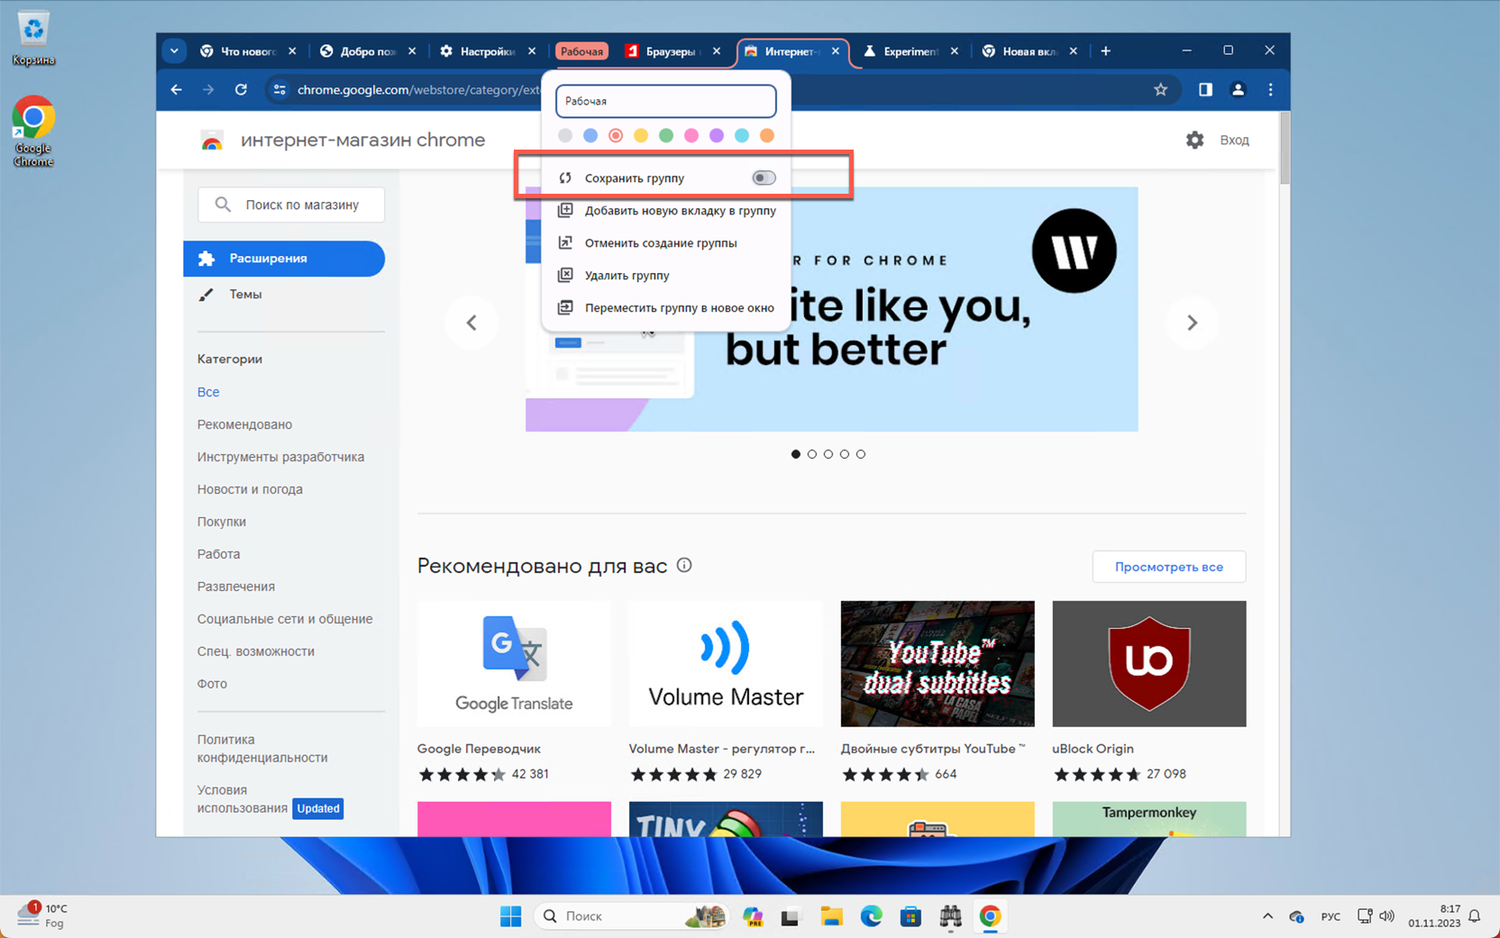Open the uBlock Origin extension thumbnail
Screen dimensions: 1500x938
(1149, 664)
